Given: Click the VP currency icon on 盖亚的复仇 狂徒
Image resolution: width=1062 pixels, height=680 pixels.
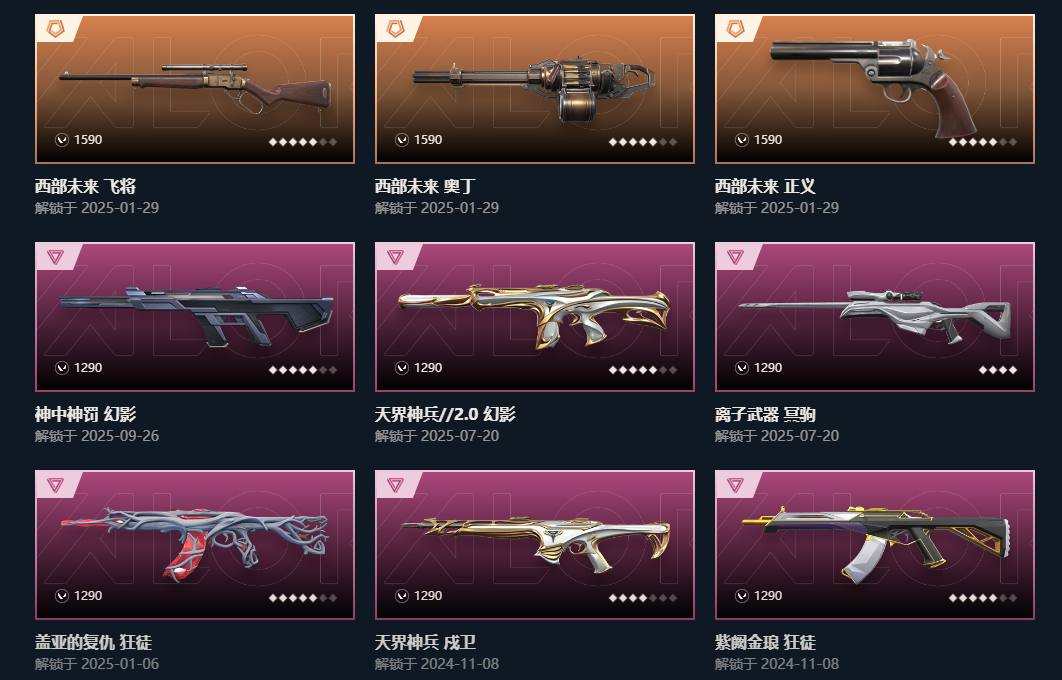Looking at the screenshot, I should pyautogui.click(x=62, y=596).
